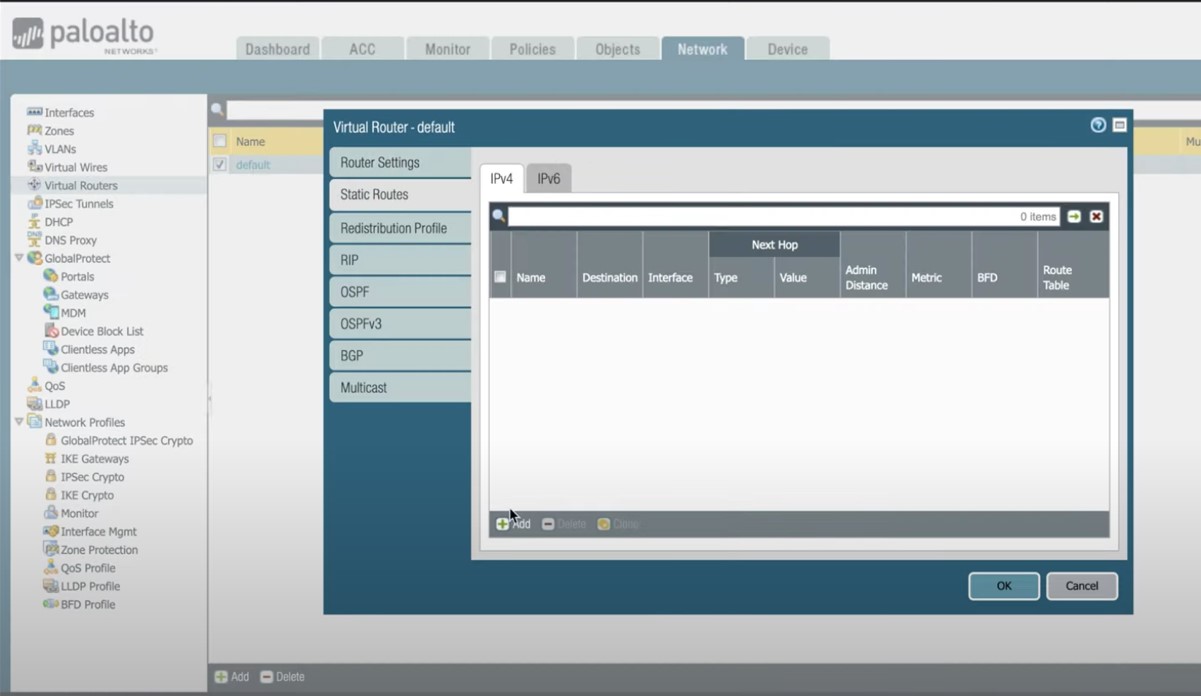This screenshot has width=1201, height=696.
Task: Click the Interfaces icon in sidebar
Action: [x=35, y=112]
